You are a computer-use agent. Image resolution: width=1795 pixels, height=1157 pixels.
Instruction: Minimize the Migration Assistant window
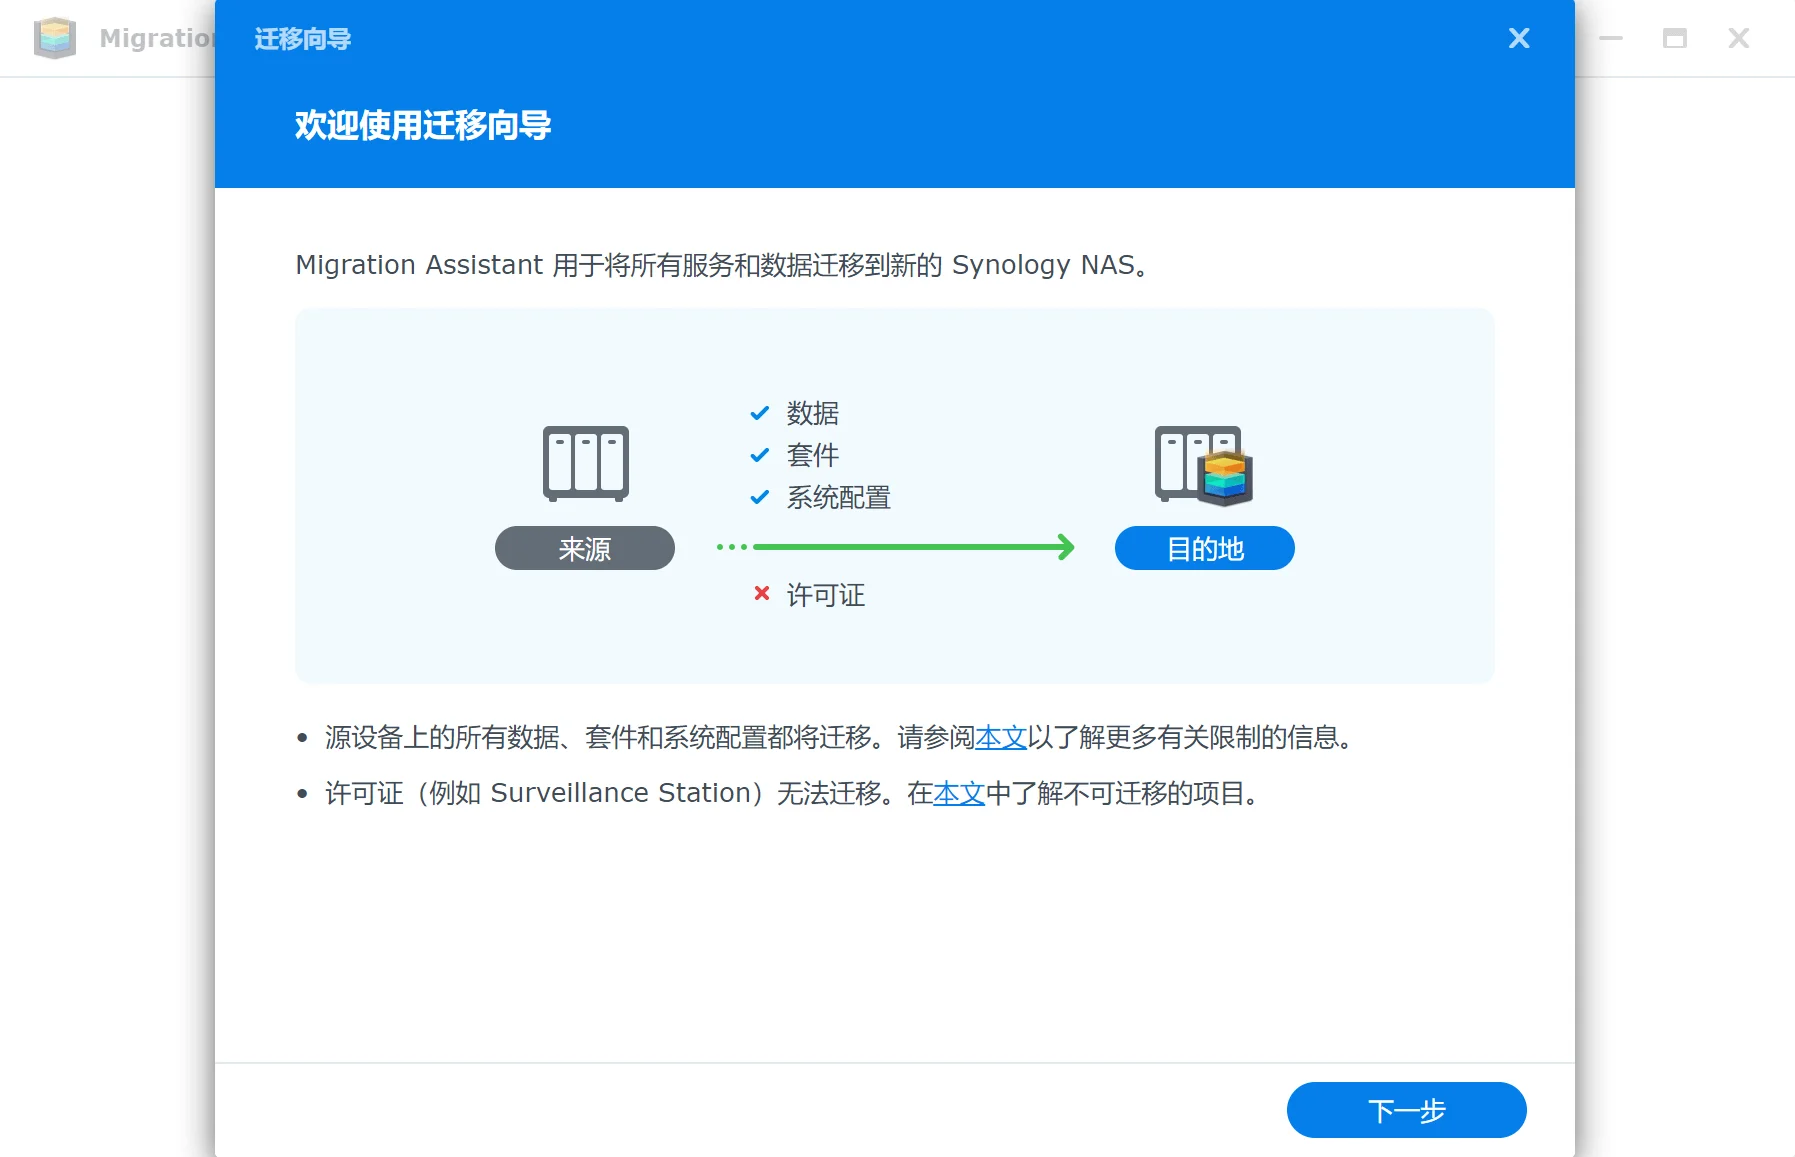coord(1610,38)
